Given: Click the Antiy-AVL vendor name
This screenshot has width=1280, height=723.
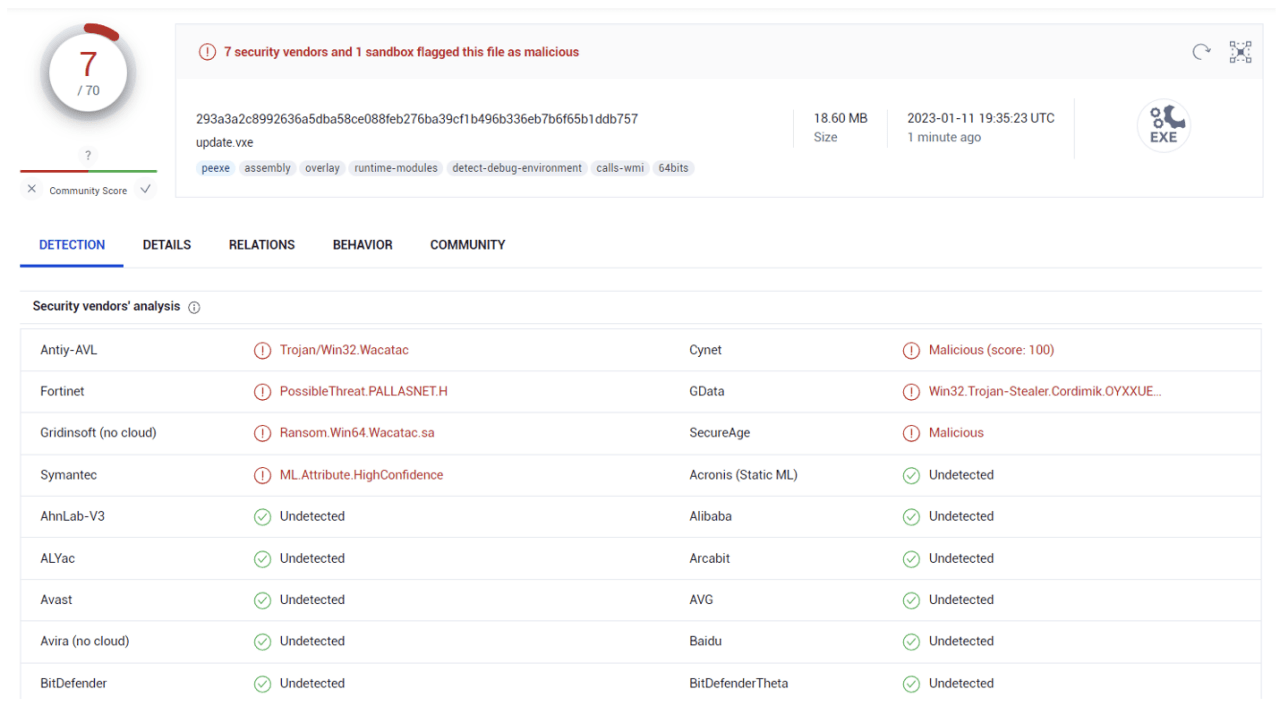Looking at the screenshot, I should [69, 350].
